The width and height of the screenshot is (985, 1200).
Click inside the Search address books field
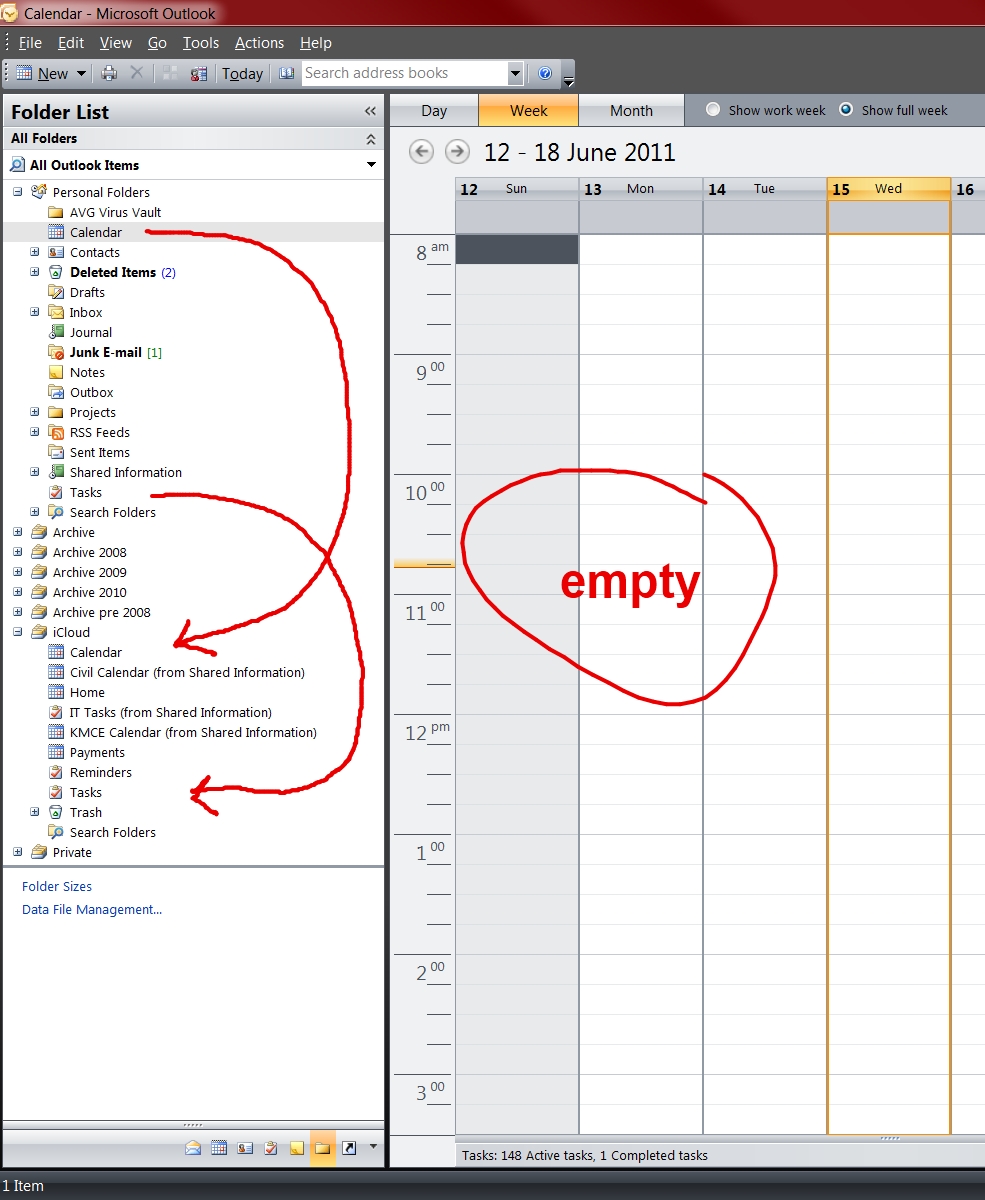(400, 73)
